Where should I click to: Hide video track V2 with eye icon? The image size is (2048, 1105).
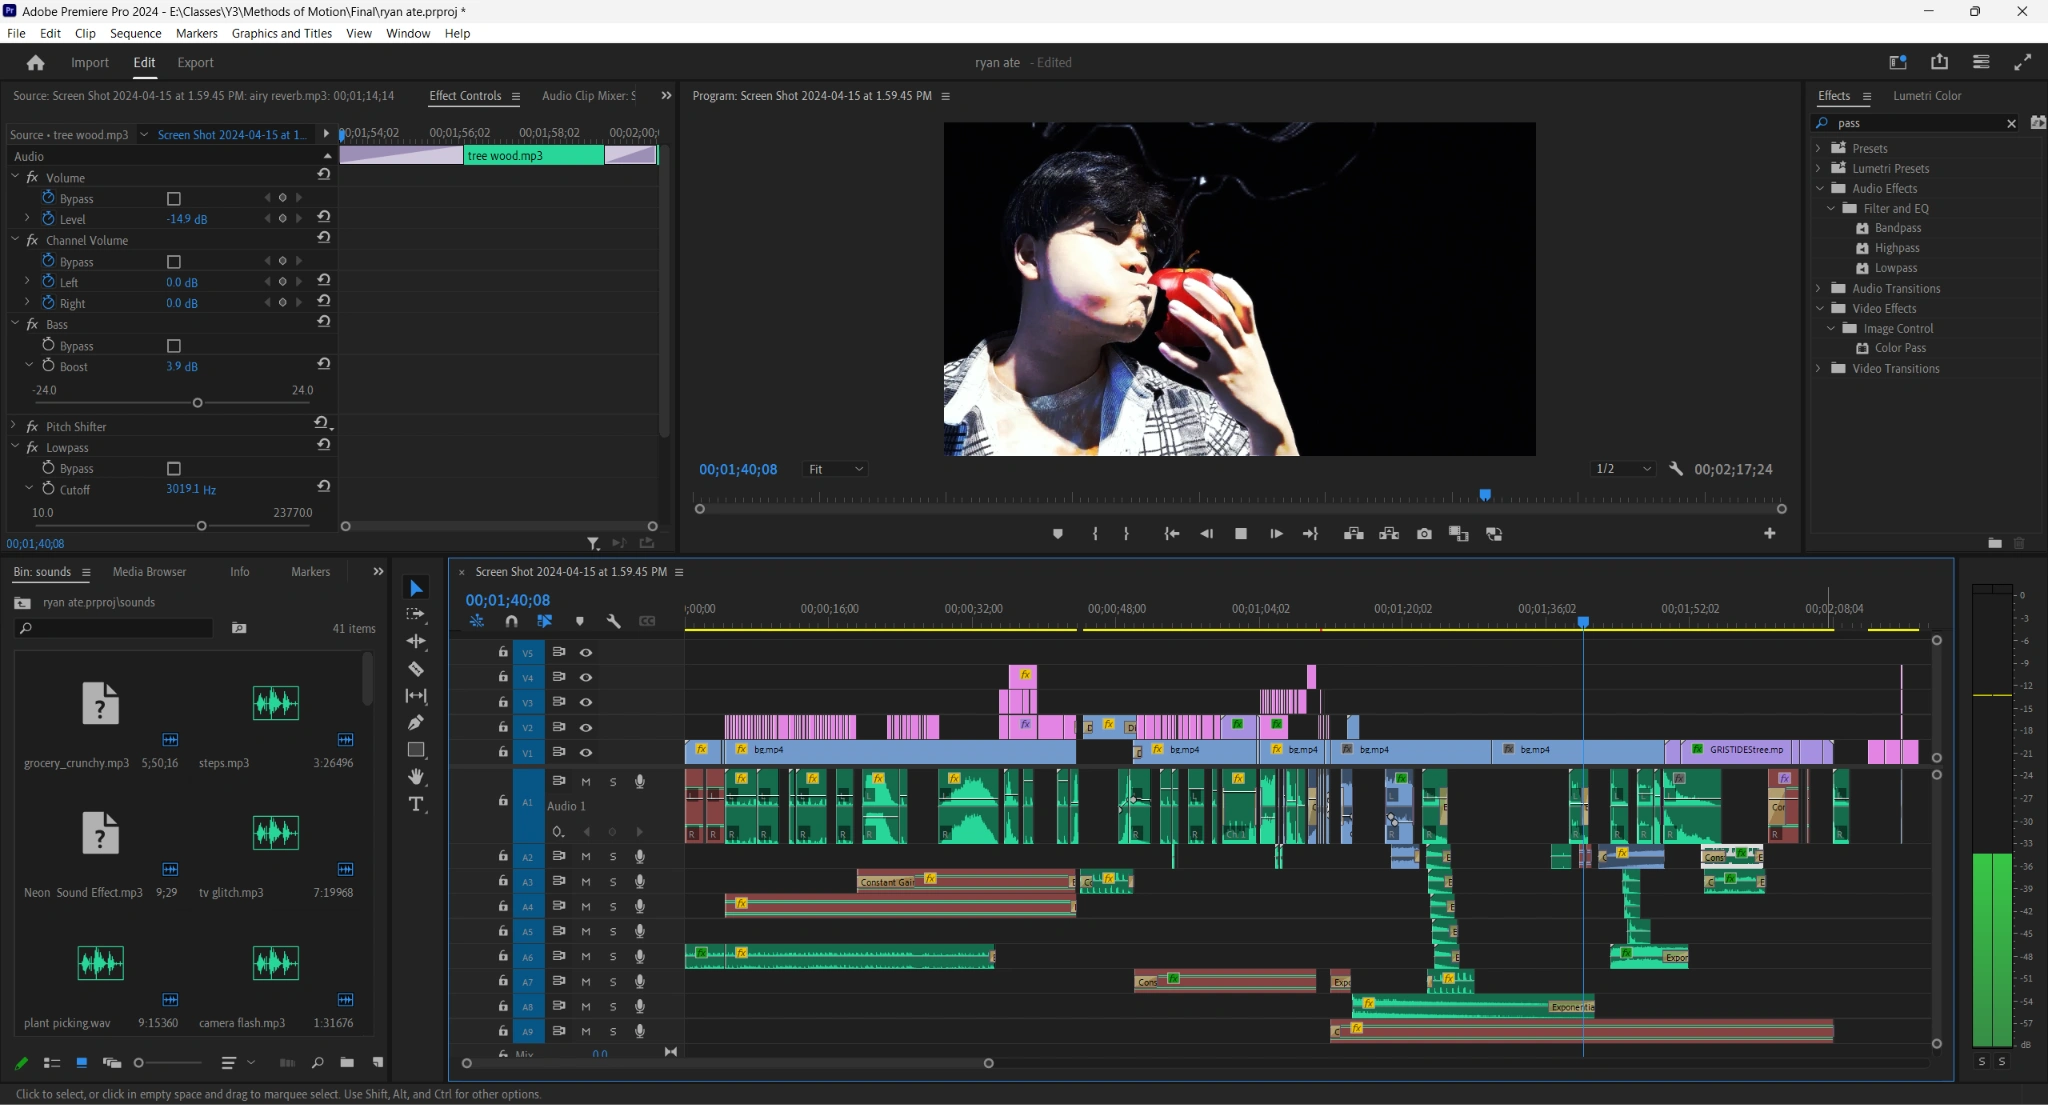point(586,727)
